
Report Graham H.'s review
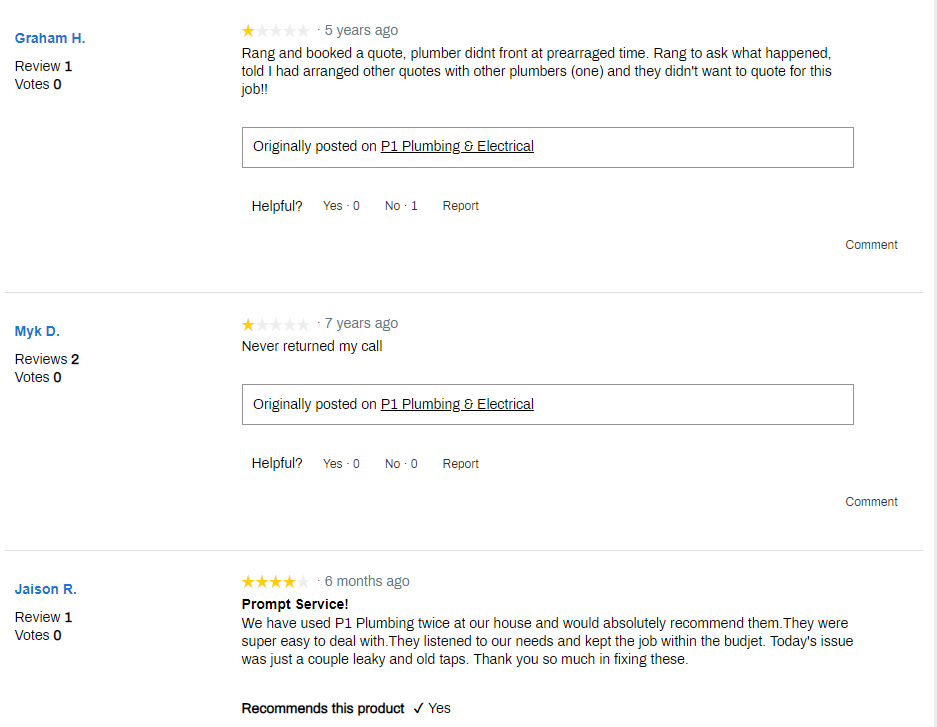tap(460, 205)
